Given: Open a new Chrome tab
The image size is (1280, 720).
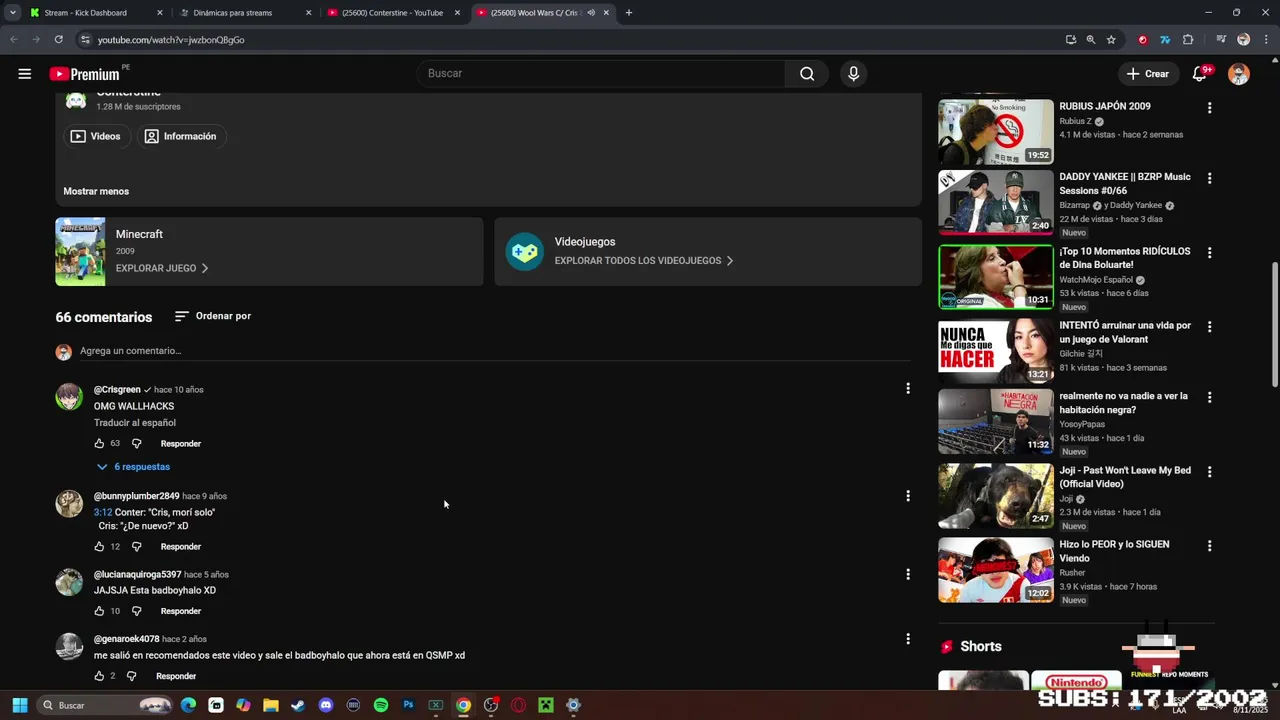Looking at the screenshot, I should (x=629, y=13).
